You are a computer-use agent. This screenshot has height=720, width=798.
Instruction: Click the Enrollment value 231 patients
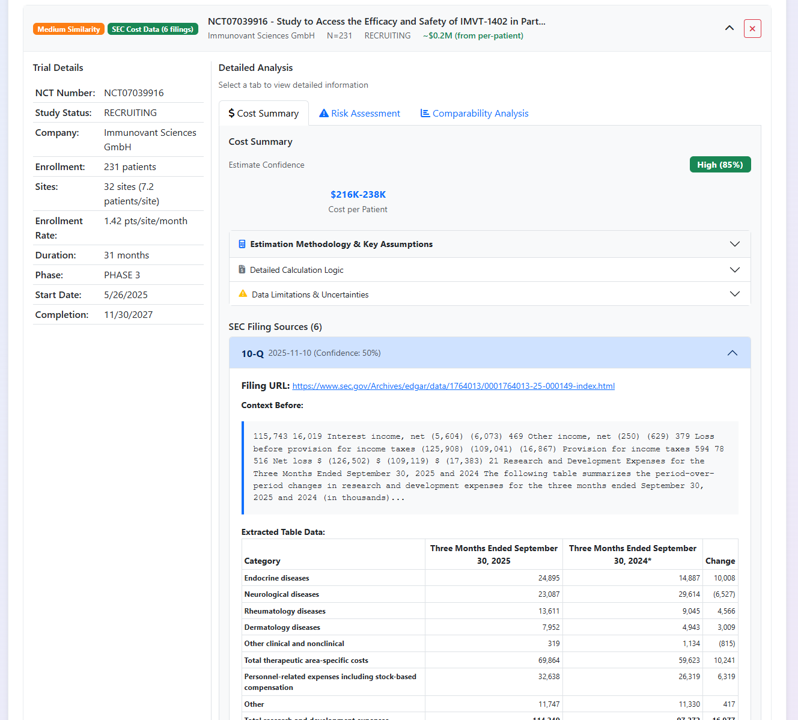click(x=130, y=167)
